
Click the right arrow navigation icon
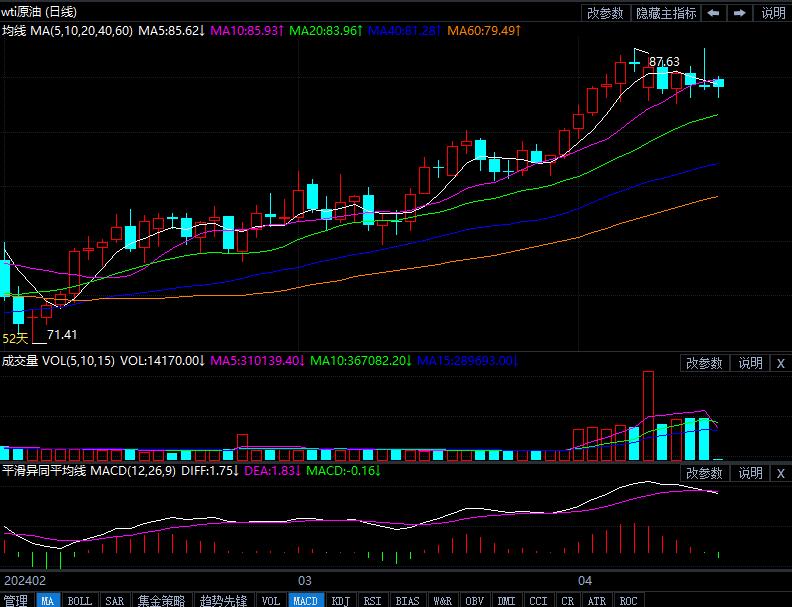(x=739, y=13)
